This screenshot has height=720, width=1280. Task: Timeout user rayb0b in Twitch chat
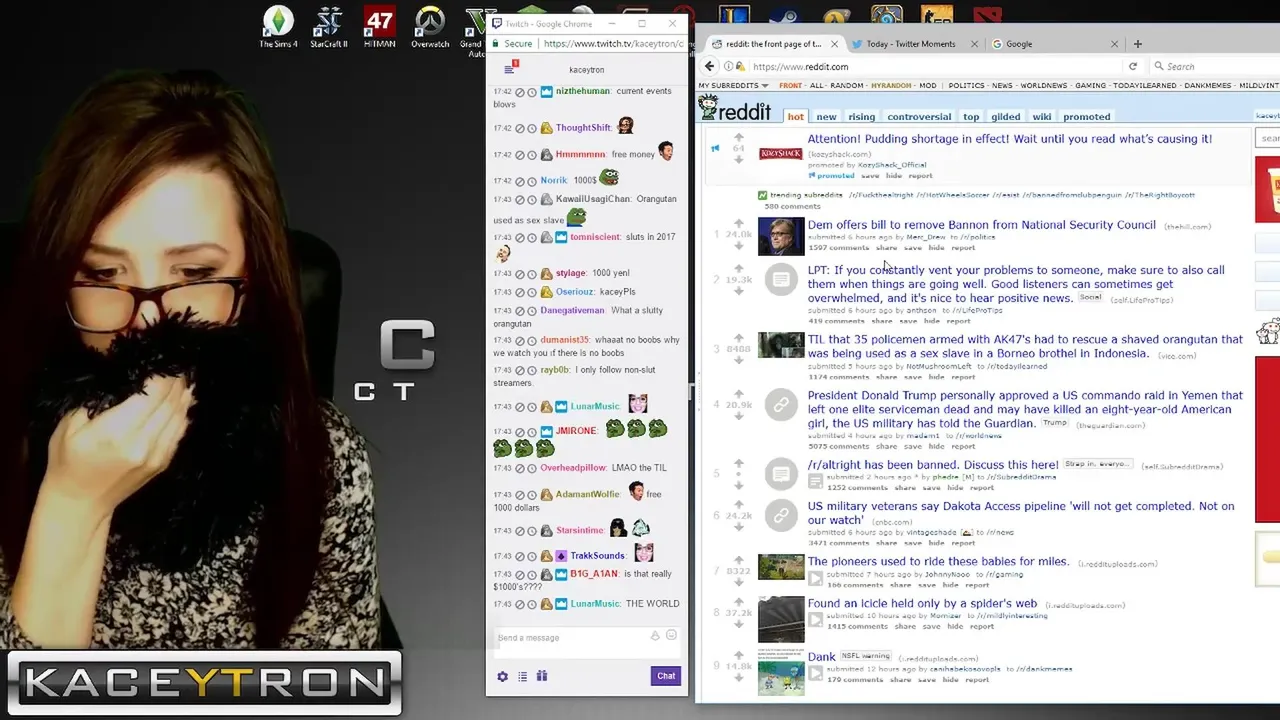coord(532,370)
